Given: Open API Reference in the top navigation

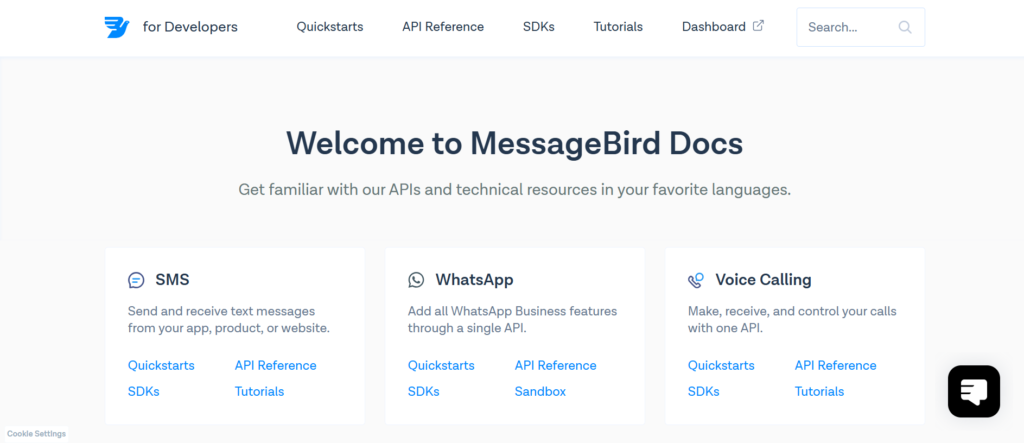Looking at the screenshot, I should point(443,27).
